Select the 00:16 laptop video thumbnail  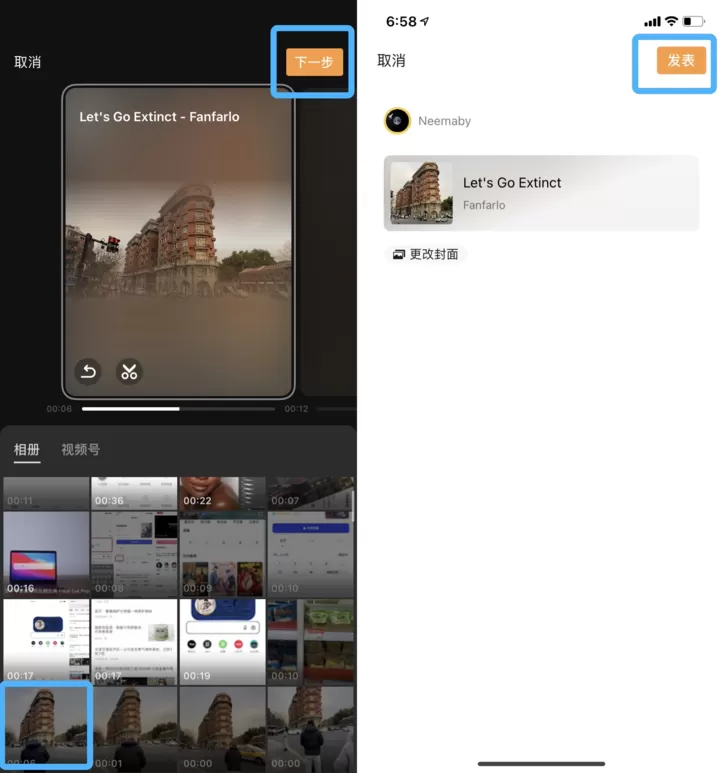[x=46, y=554]
